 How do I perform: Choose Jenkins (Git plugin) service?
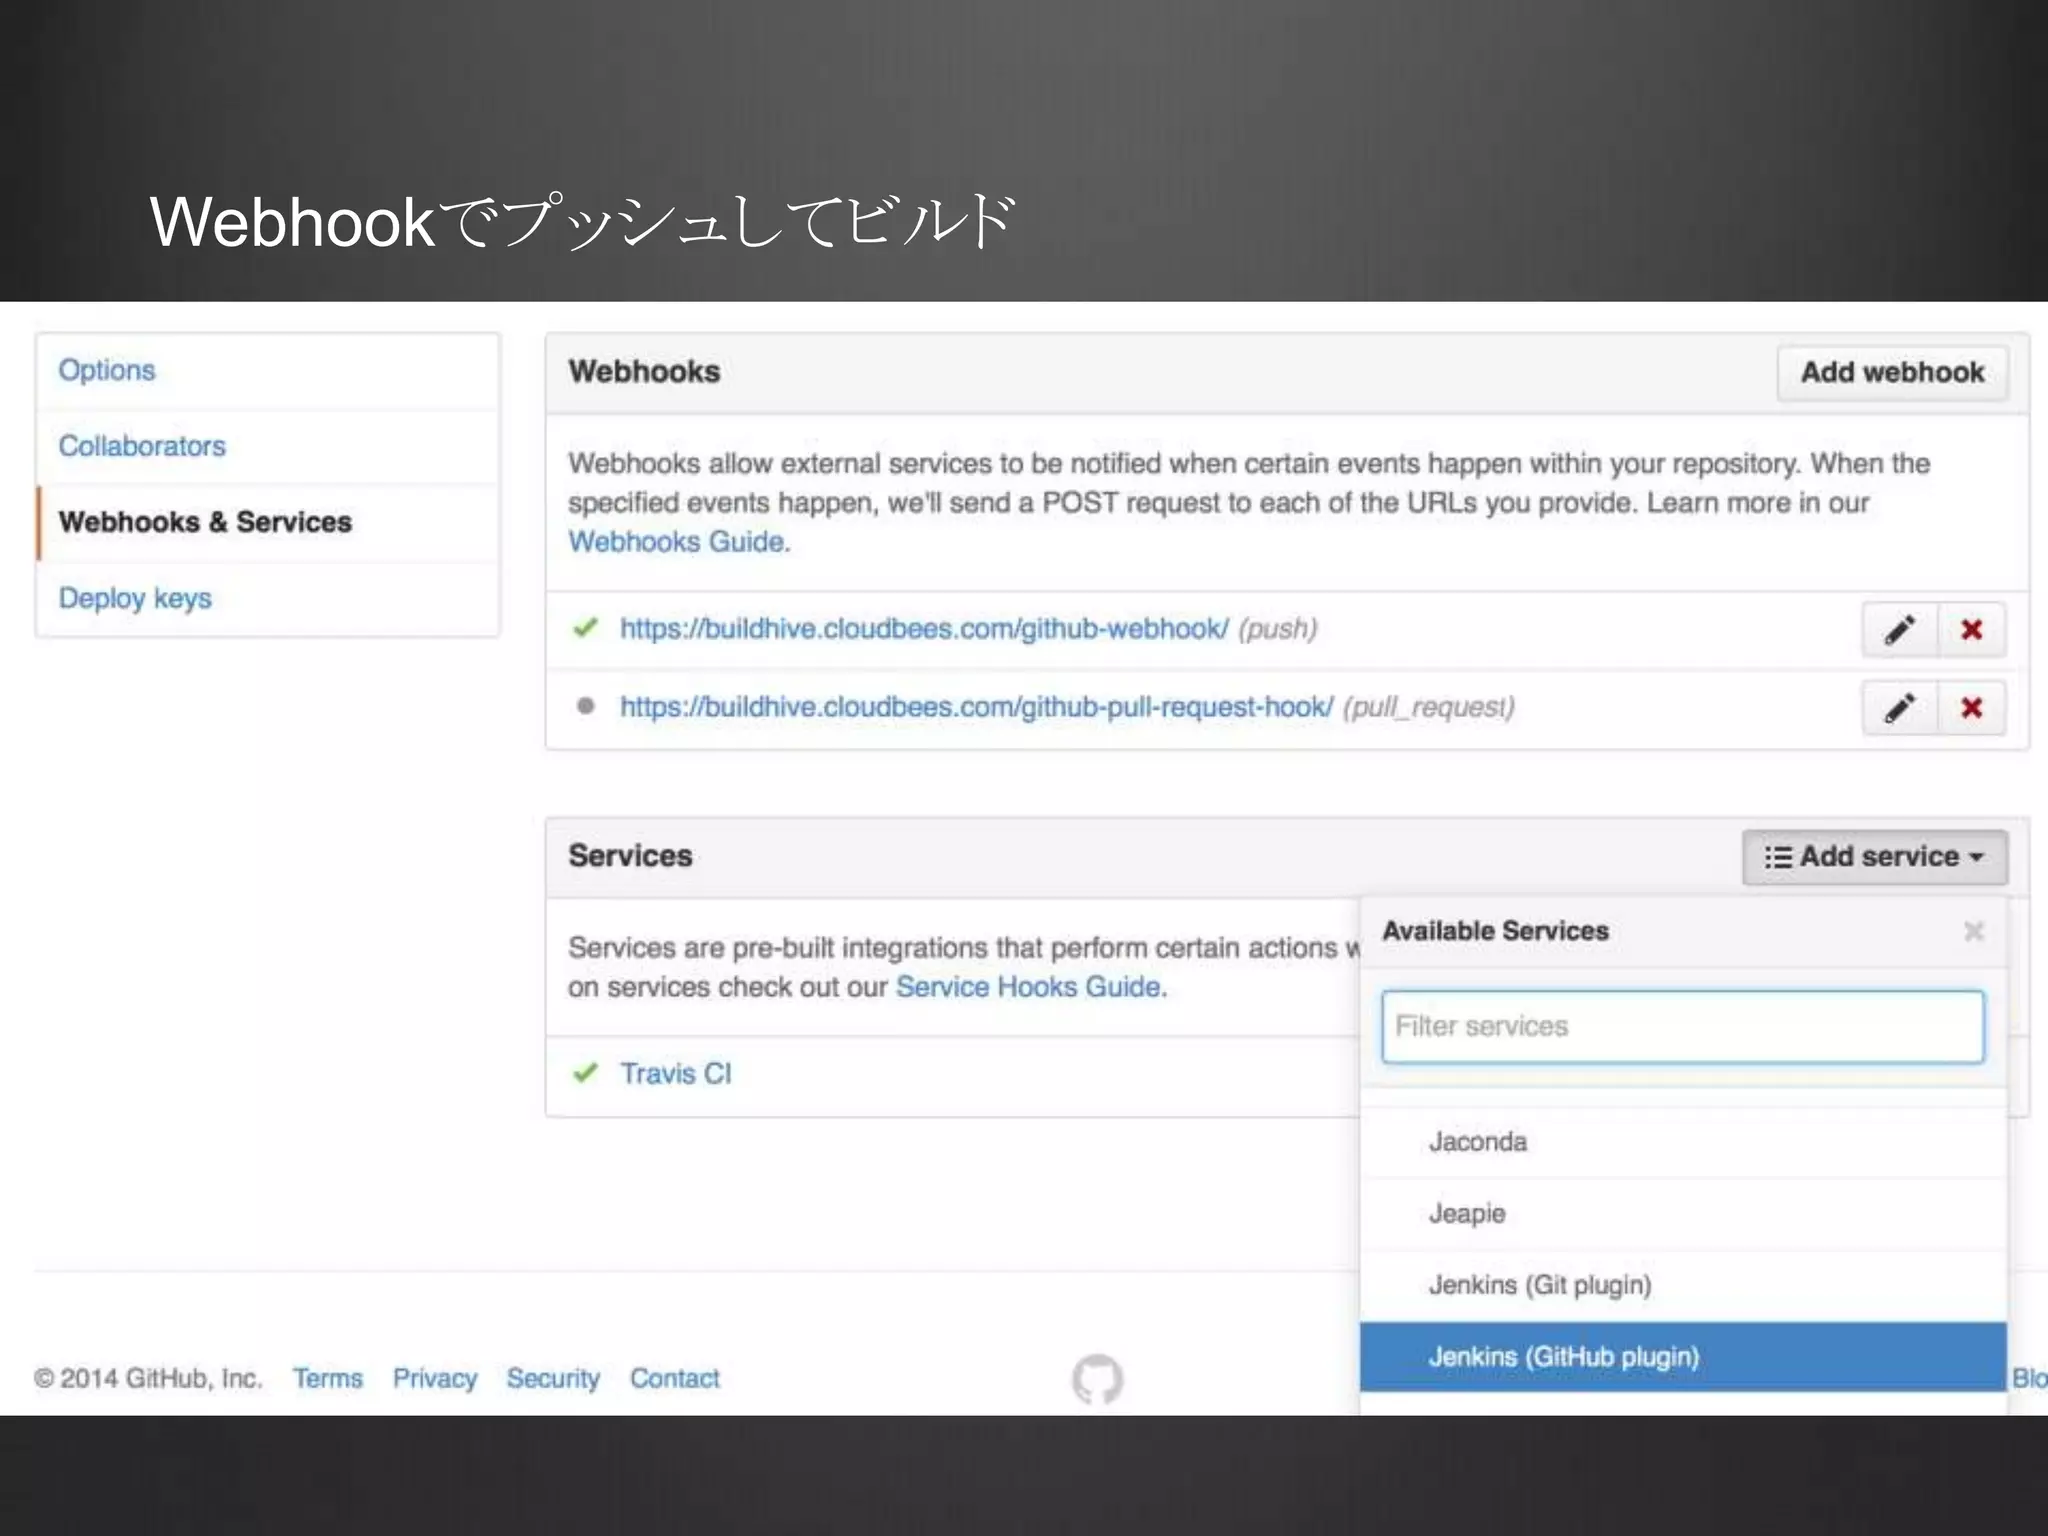pyautogui.click(x=1683, y=1285)
